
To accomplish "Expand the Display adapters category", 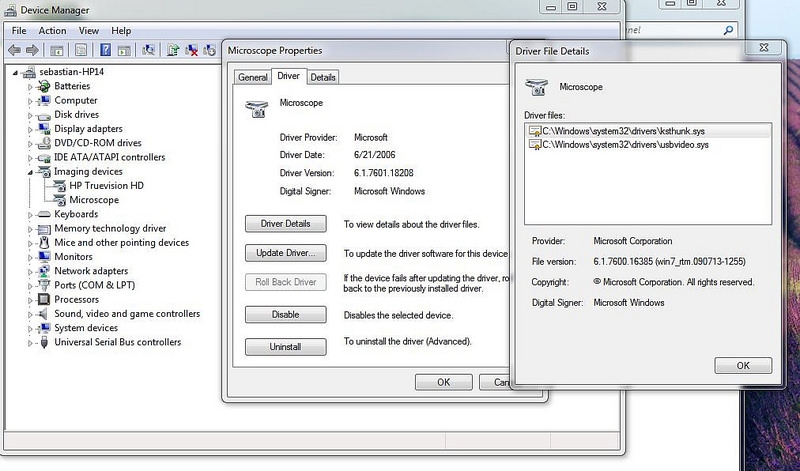I will [30, 129].
